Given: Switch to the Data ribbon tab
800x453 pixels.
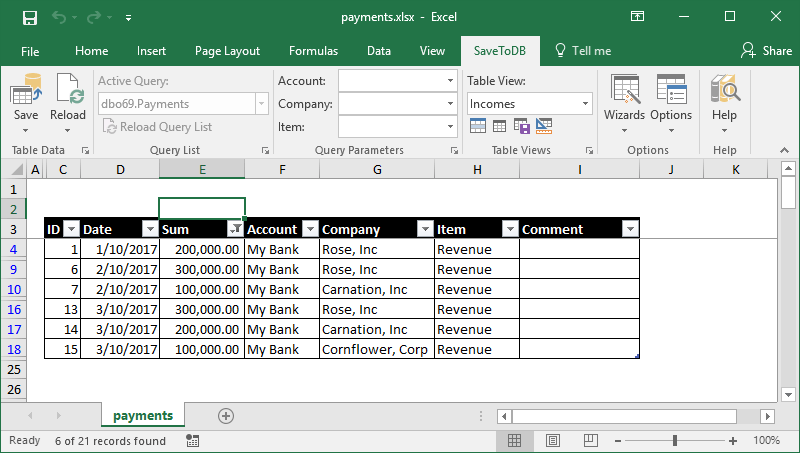Looking at the screenshot, I should point(379,51).
